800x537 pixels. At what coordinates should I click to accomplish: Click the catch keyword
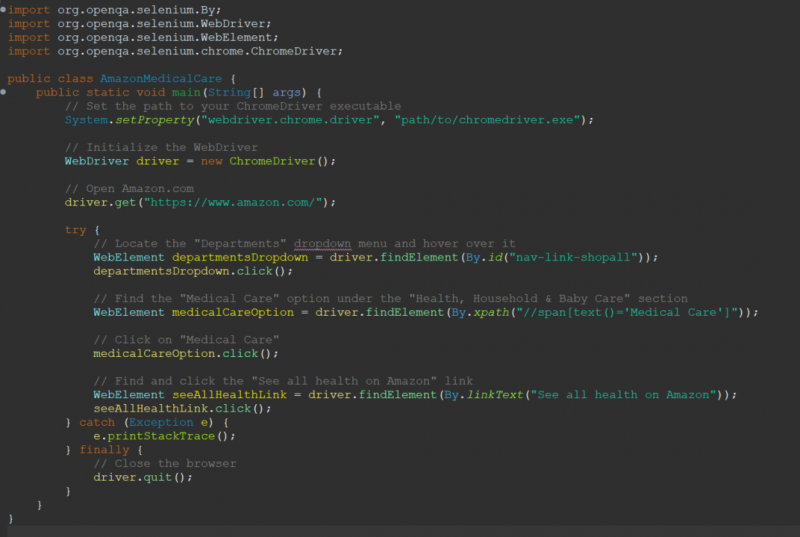click(x=97, y=423)
